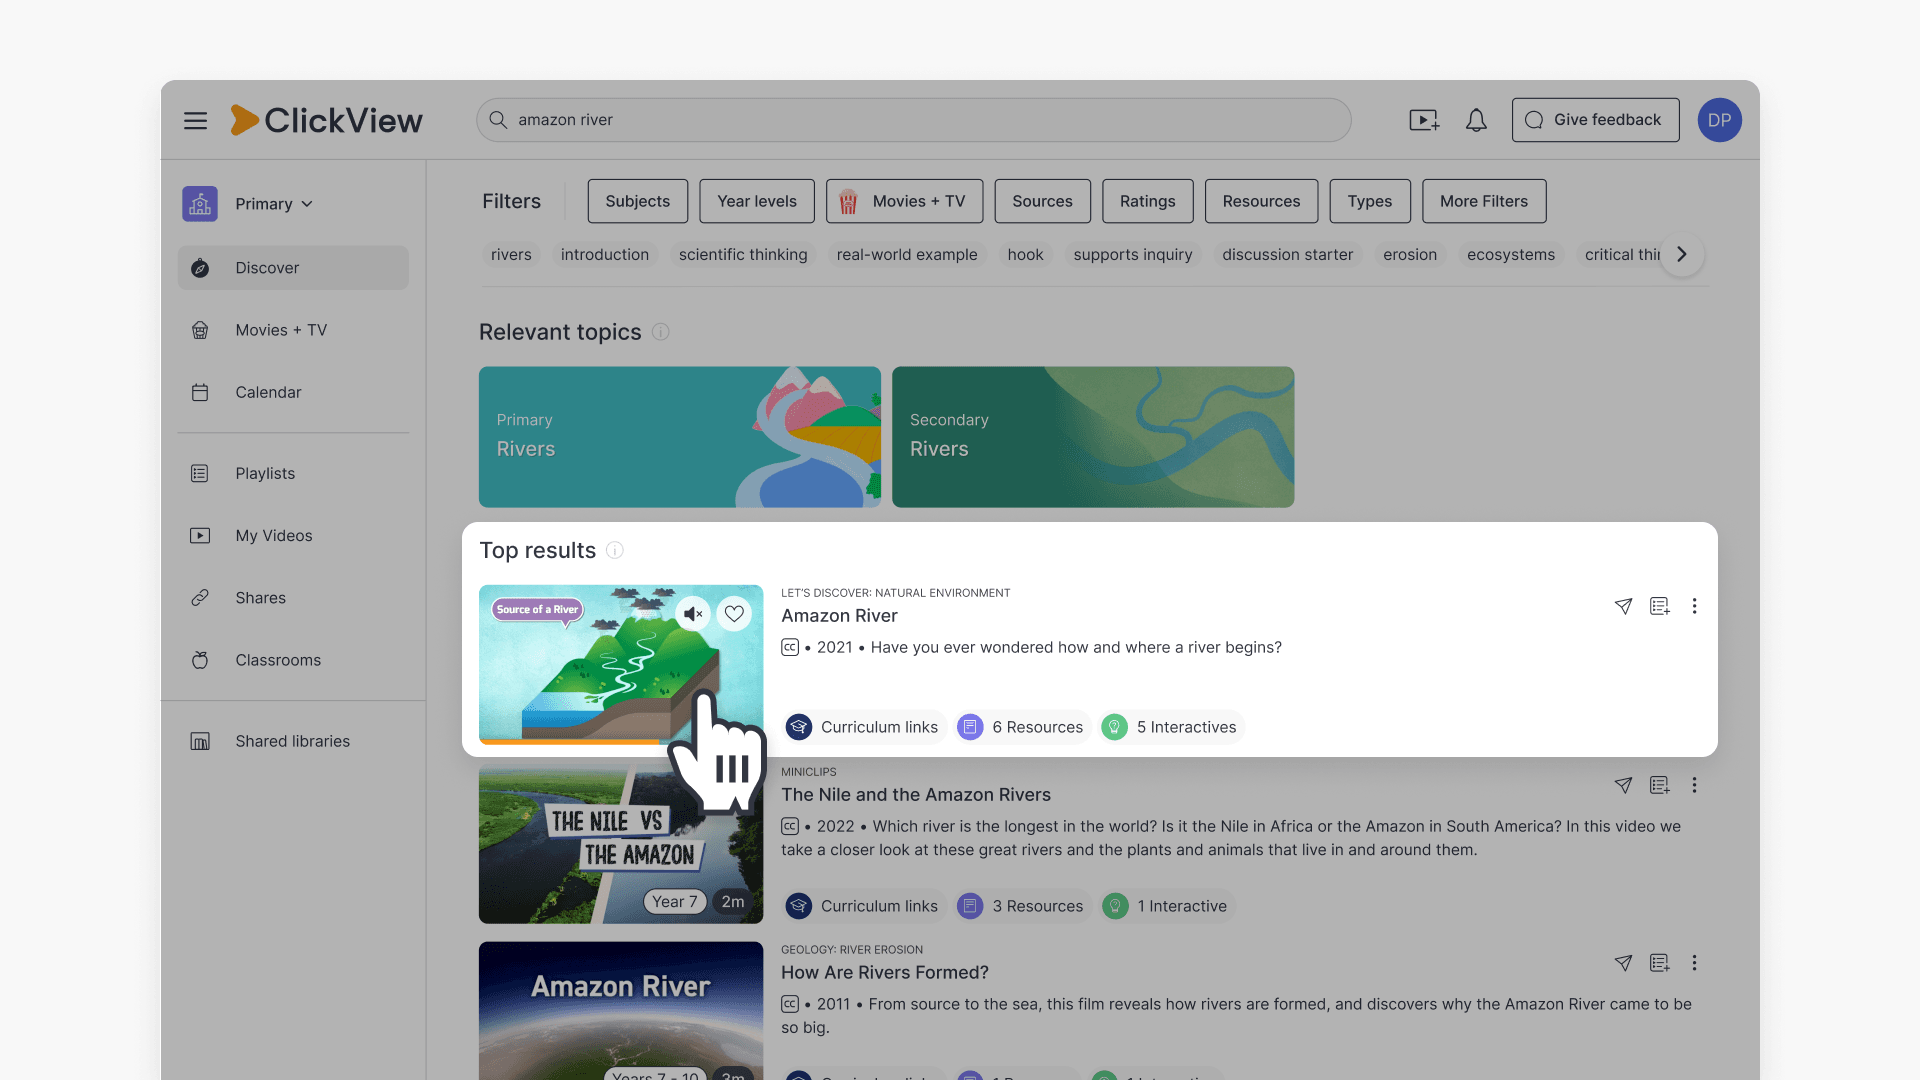
Task: Open the hamburger navigation menu
Action: (x=195, y=120)
